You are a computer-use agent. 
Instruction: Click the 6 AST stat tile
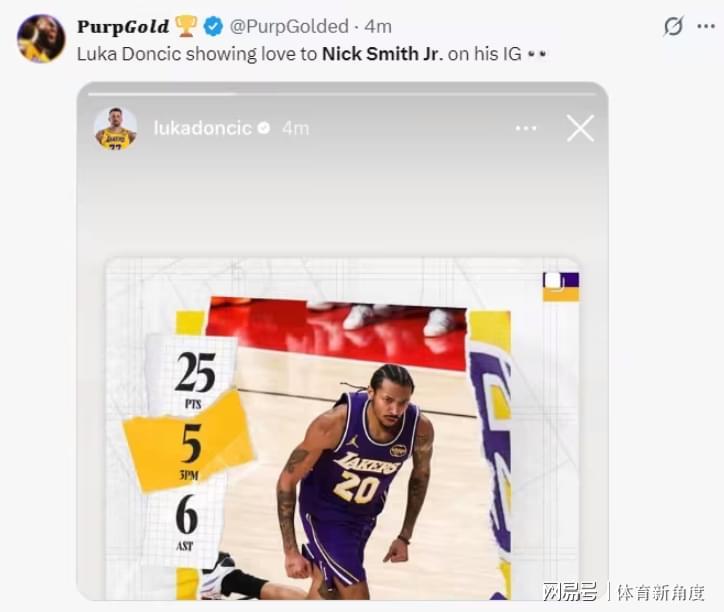pyautogui.click(x=187, y=521)
